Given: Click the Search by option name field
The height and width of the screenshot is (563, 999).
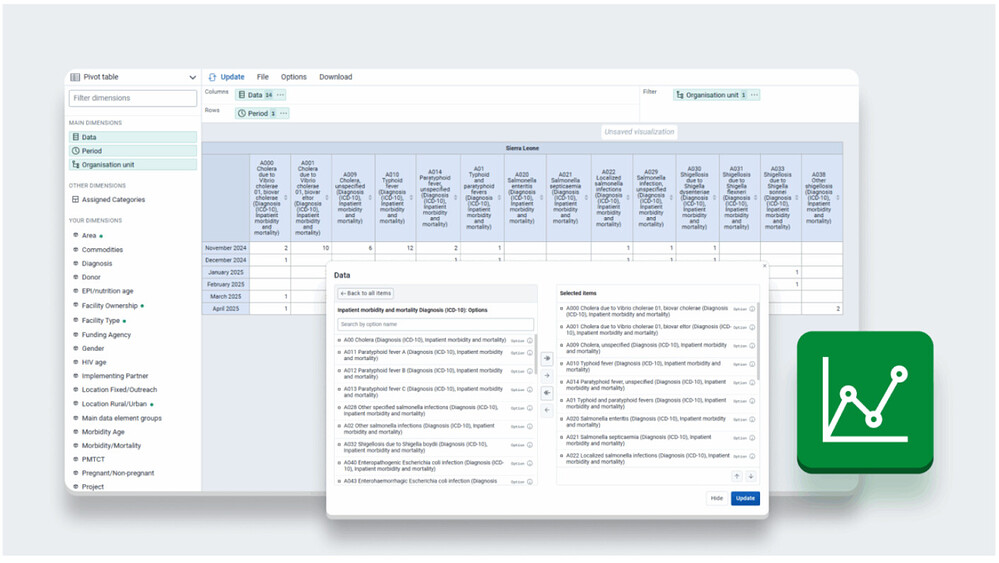Looking at the screenshot, I should coord(435,324).
